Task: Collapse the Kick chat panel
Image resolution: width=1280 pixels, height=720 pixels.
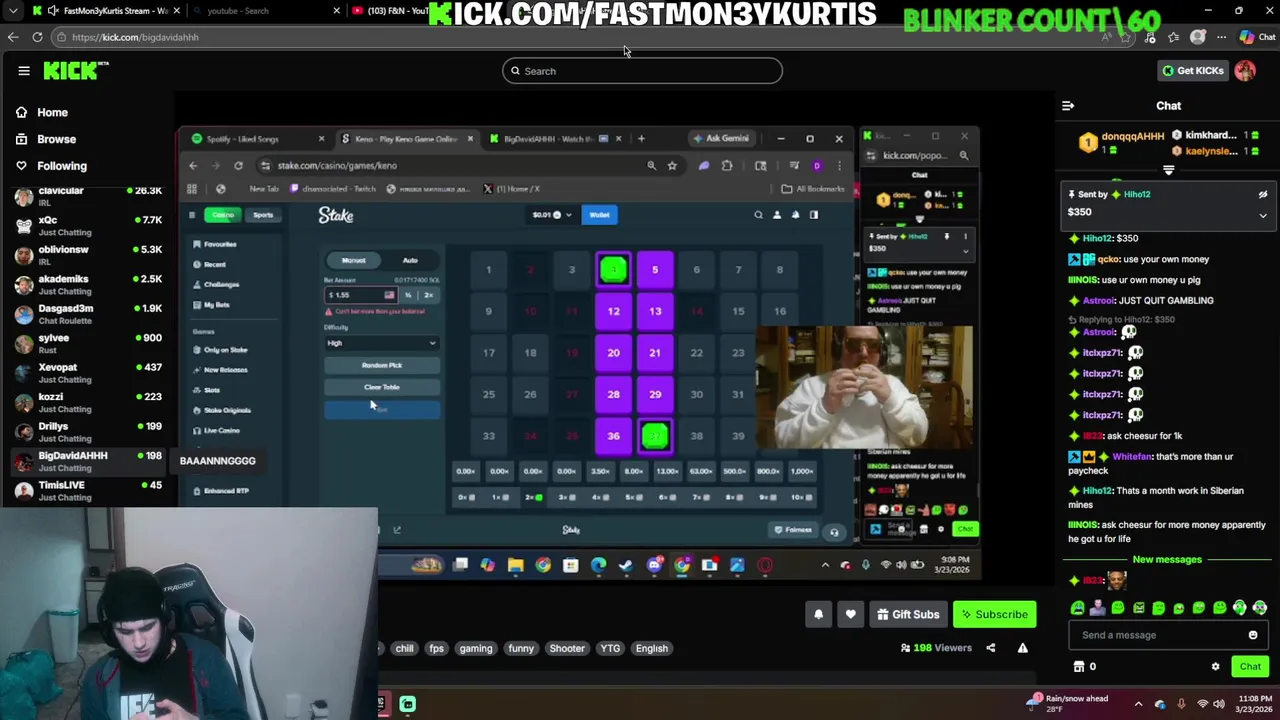Action: pos(1068,106)
